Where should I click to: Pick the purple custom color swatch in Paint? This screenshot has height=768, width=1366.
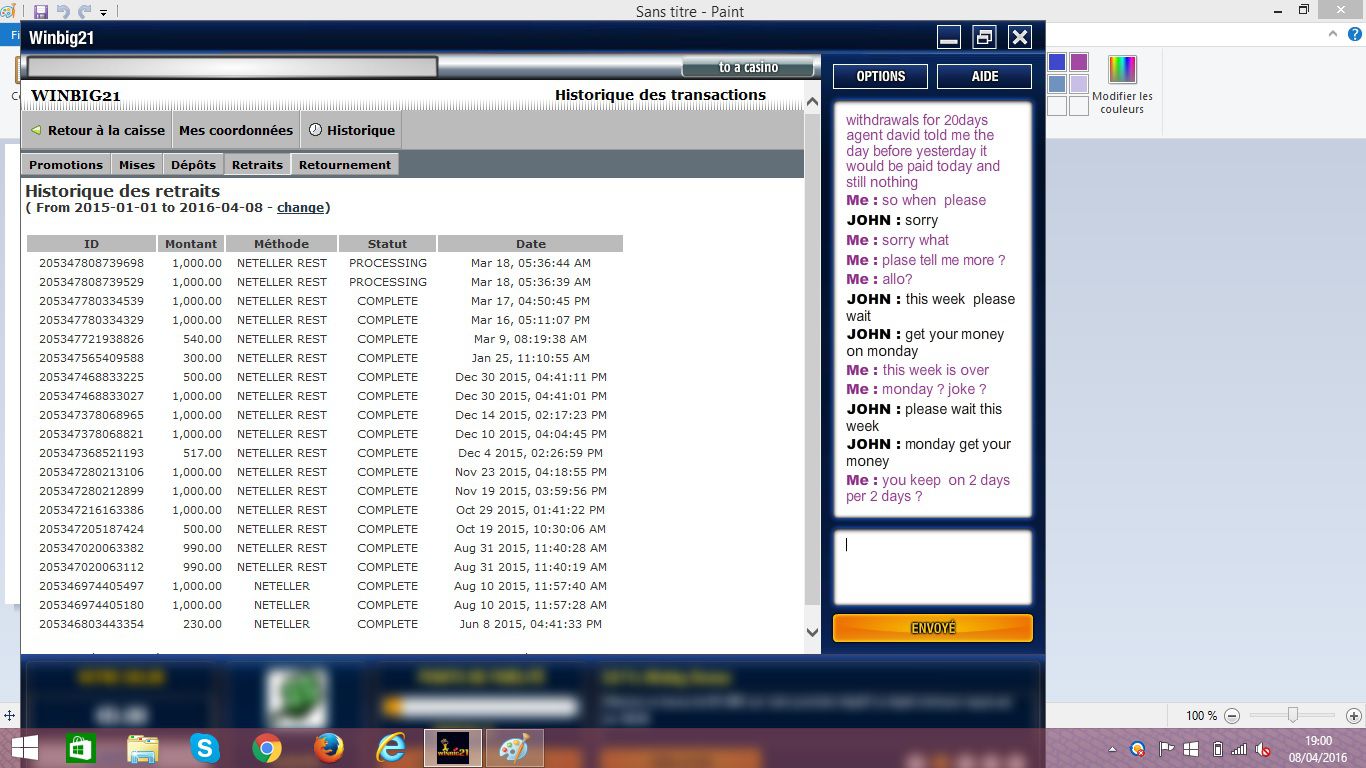tap(1079, 62)
